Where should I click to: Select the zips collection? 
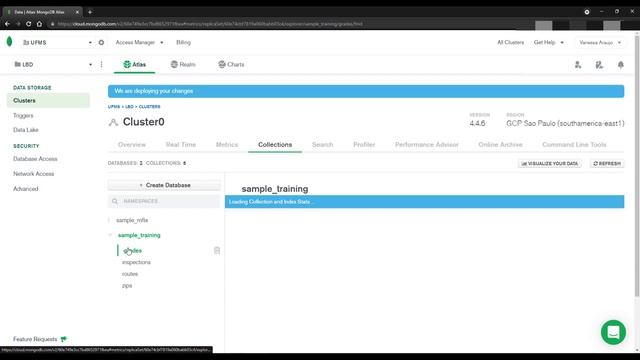point(127,286)
